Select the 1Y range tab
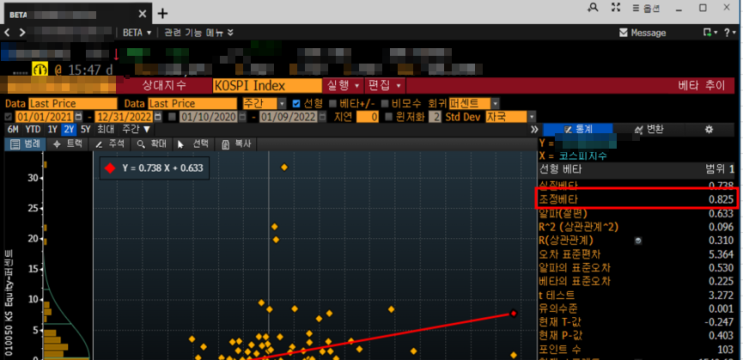This screenshot has height=360, width=743. coord(53,129)
